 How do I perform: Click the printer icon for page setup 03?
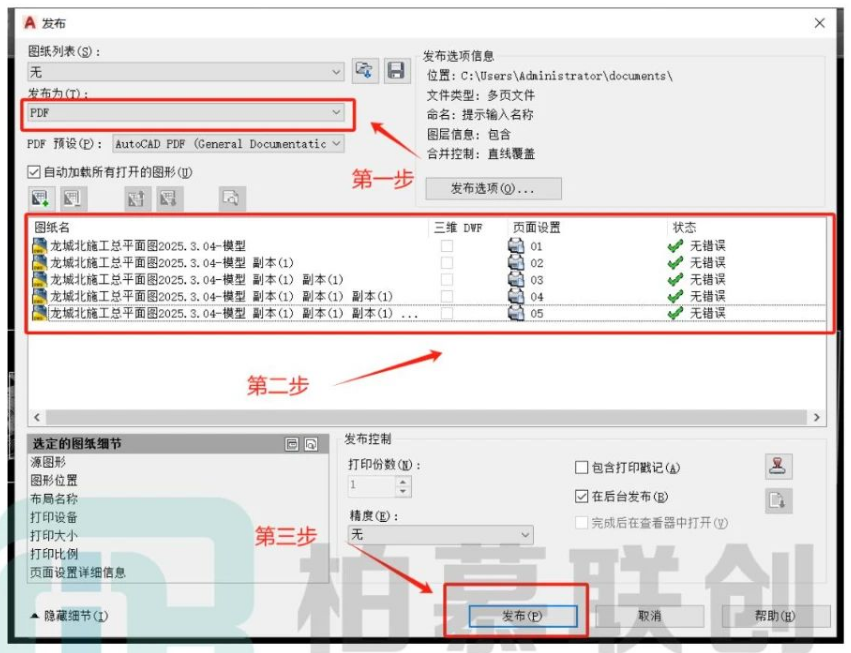click(x=516, y=280)
